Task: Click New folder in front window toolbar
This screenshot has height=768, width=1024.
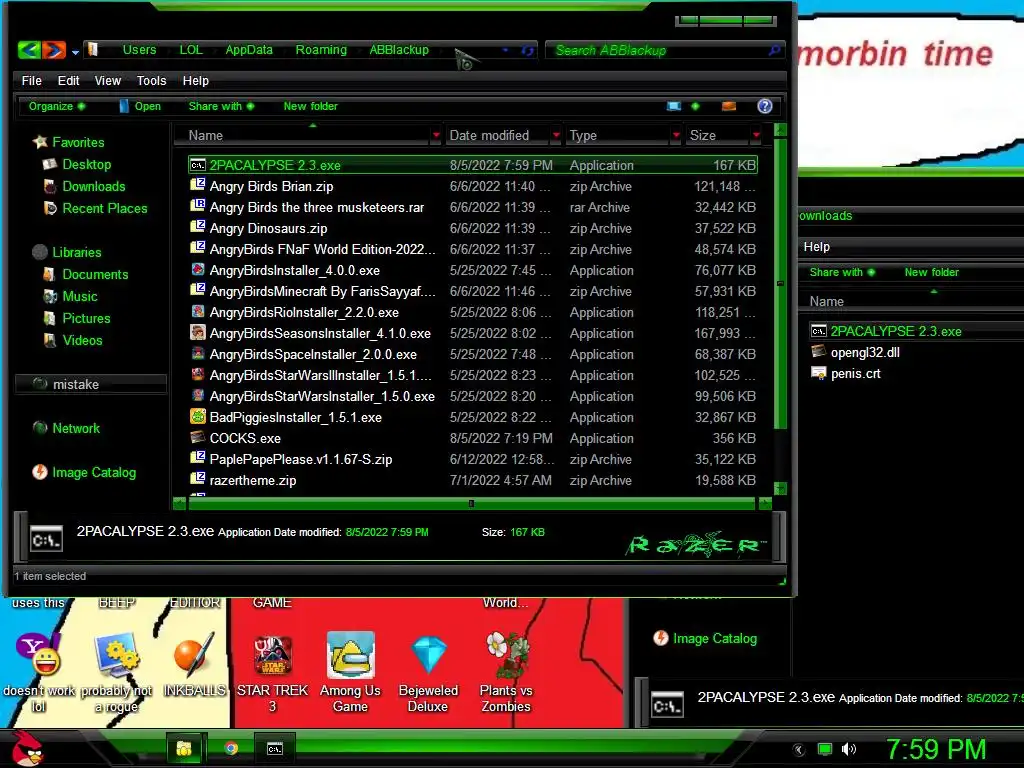Action: (310, 106)
